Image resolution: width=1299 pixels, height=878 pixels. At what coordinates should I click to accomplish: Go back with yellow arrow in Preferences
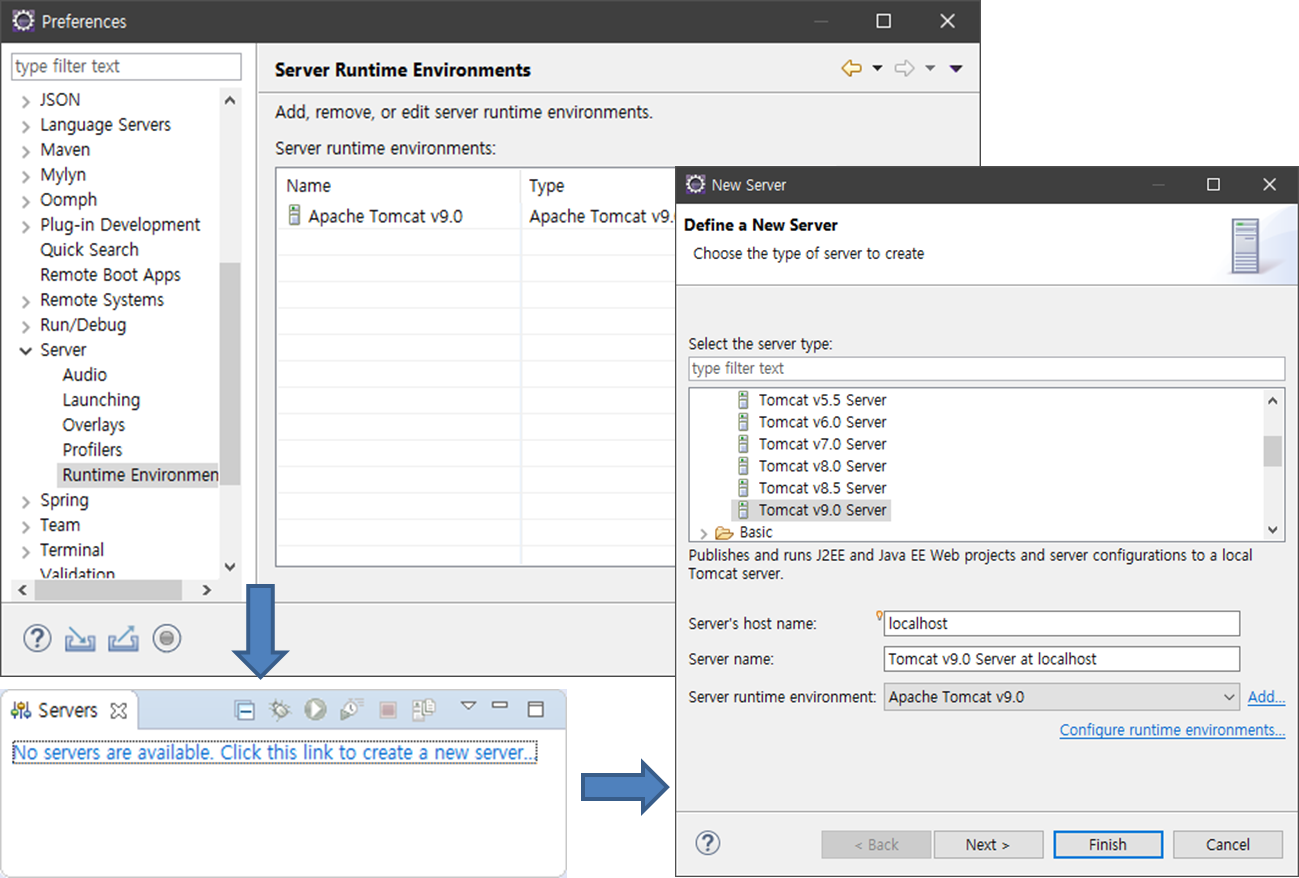point(851,68)
